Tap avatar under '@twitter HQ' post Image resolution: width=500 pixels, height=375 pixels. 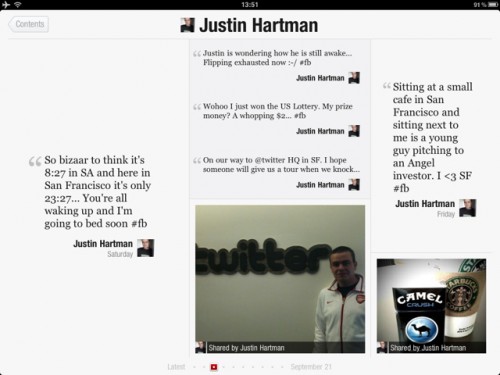click(x=354, y=185)
